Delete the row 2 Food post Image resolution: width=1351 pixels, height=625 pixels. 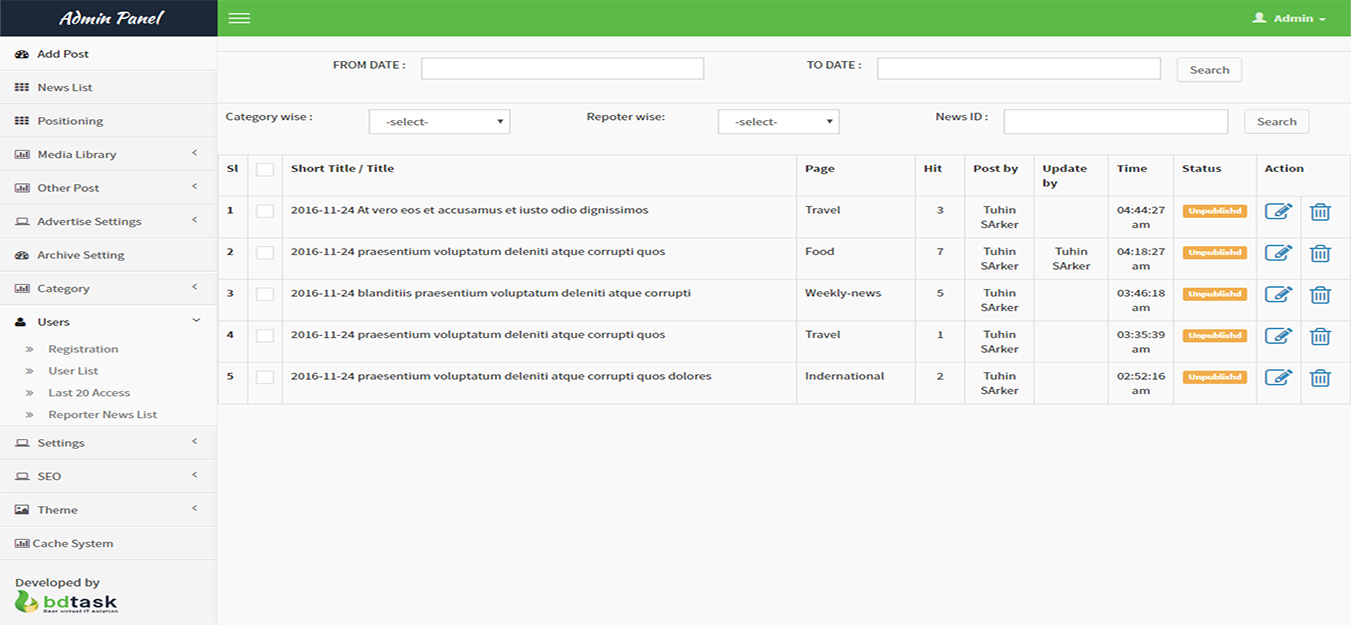(1320, 253)
